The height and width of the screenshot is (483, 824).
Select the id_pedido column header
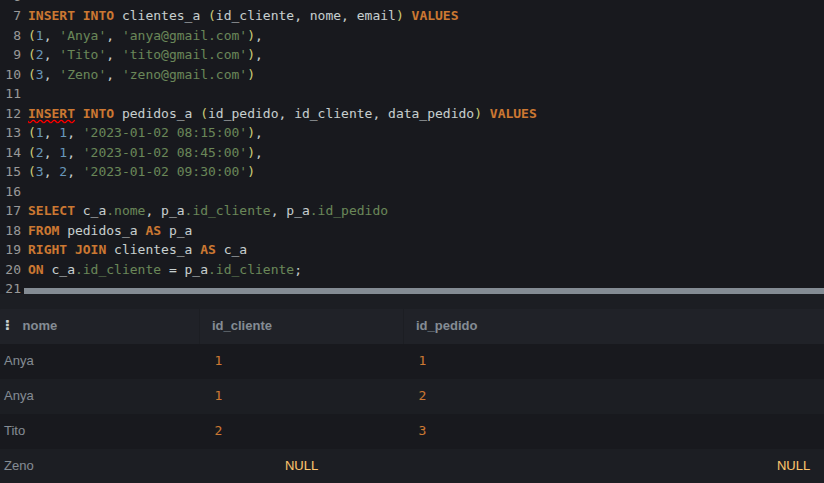pos(446,326)
